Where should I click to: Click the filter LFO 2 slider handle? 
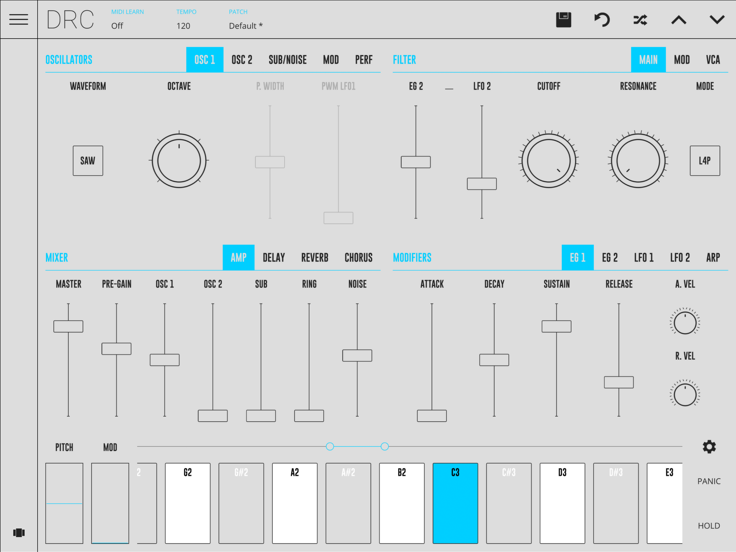click(x=482, y=184)
